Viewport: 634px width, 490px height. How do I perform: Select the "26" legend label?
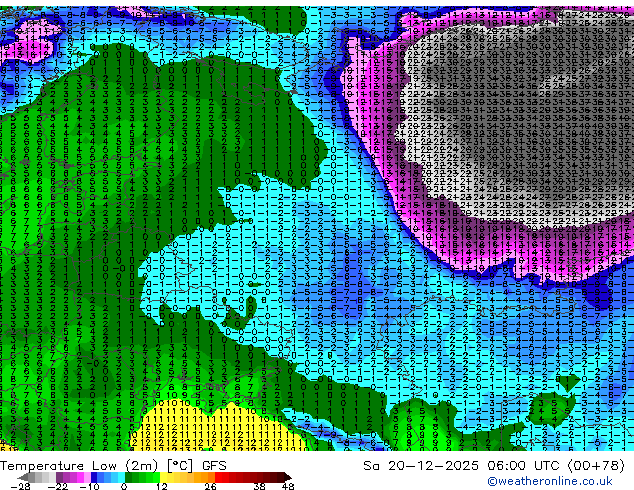[210, 486]
